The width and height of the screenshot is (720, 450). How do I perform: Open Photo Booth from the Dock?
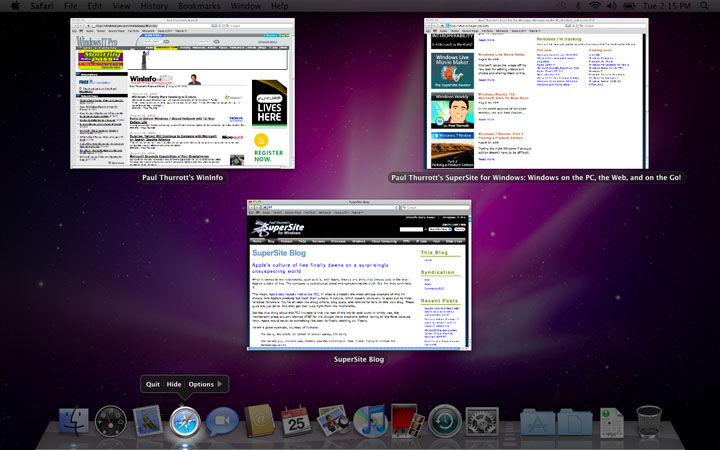click(x=407, y=420)
